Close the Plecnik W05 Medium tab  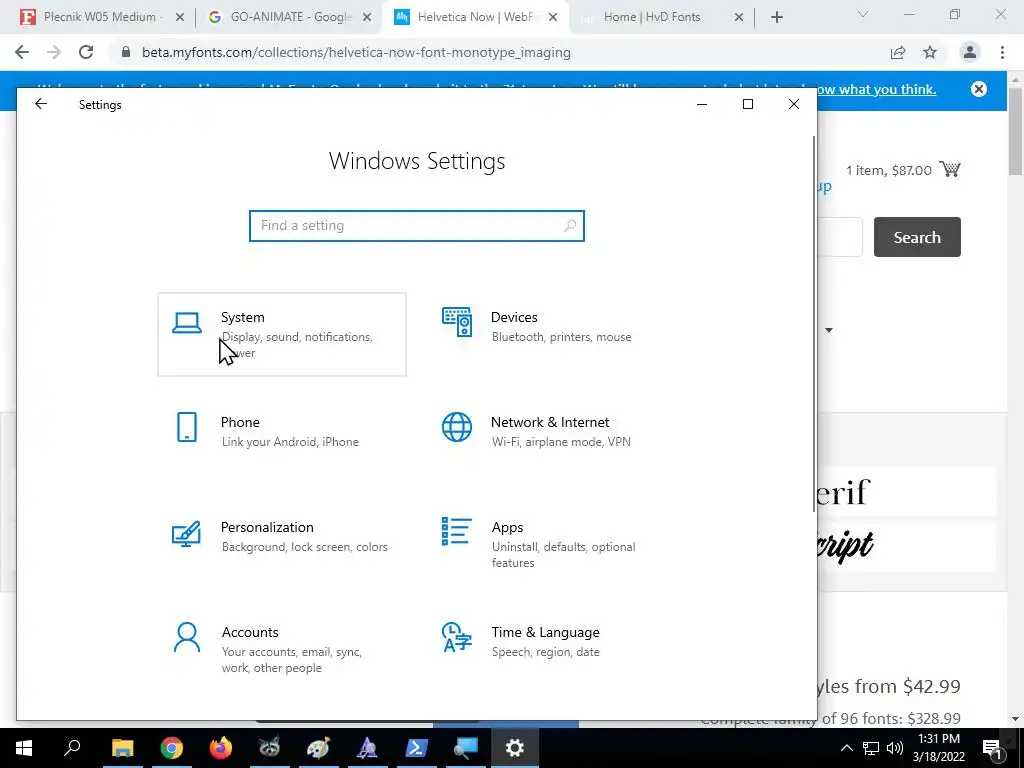tap(180, 17)
